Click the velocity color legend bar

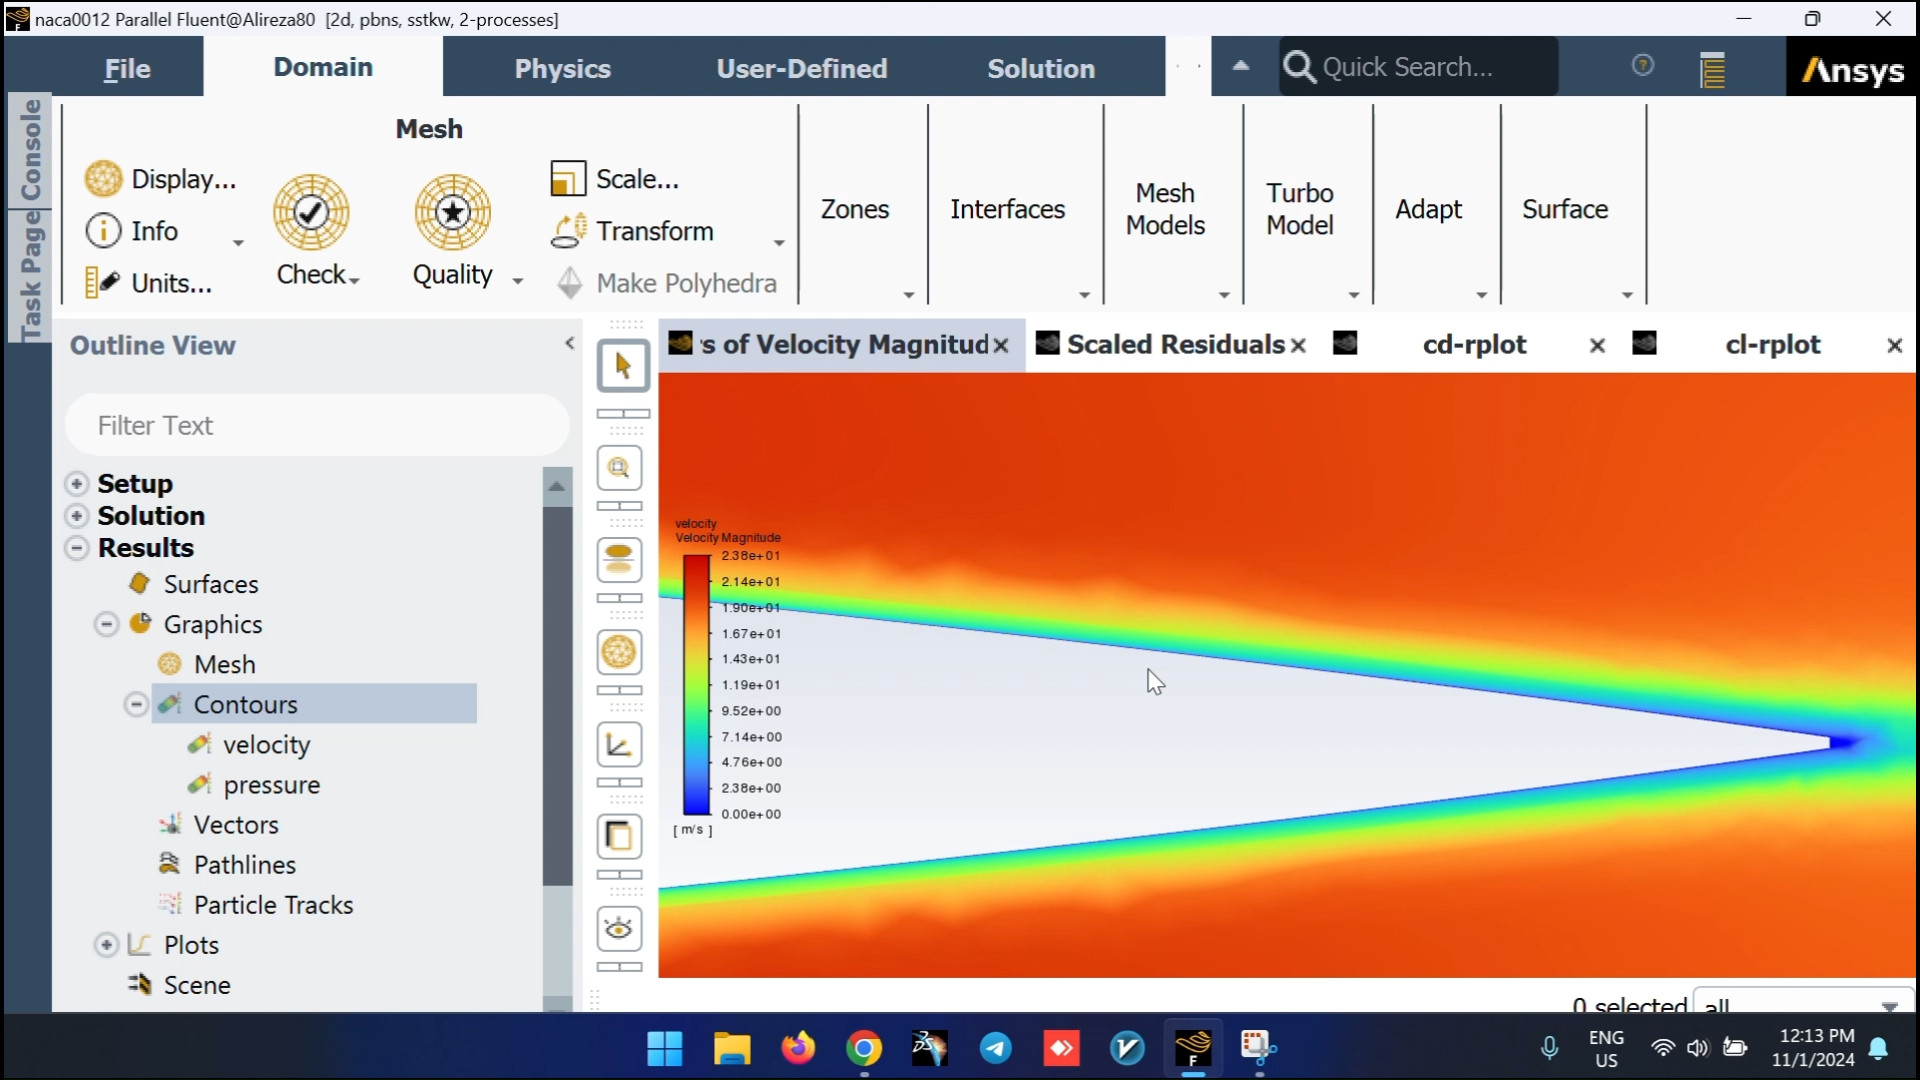coord(696,685)
